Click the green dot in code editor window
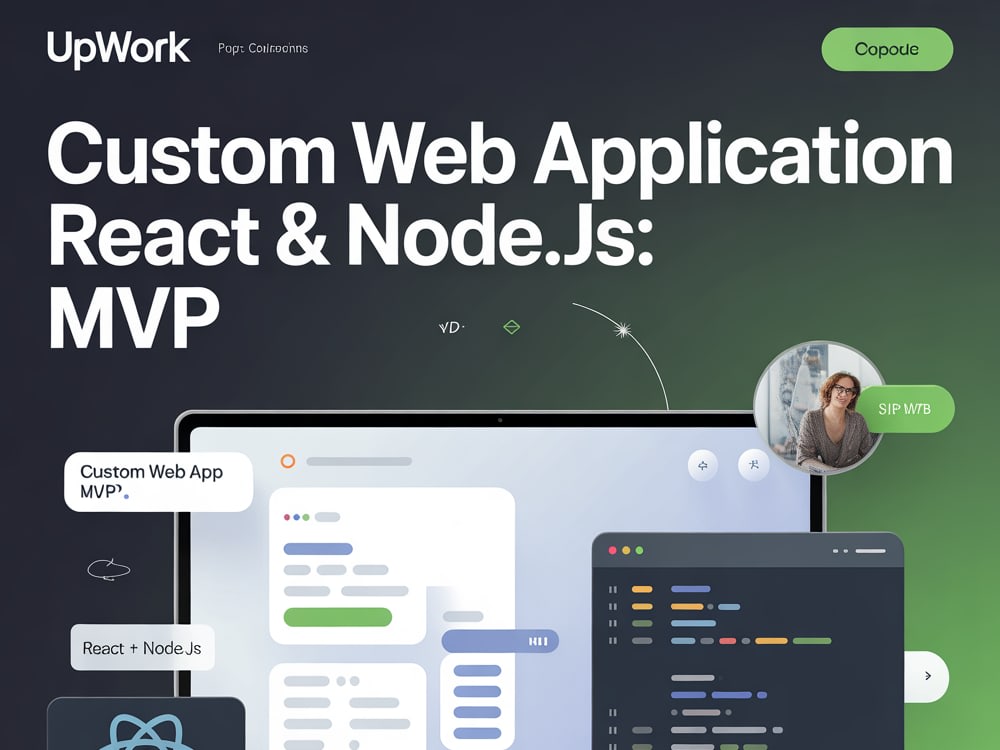Image resolution: width=1000 pixels, height=750 pixels. pos(640,550)
